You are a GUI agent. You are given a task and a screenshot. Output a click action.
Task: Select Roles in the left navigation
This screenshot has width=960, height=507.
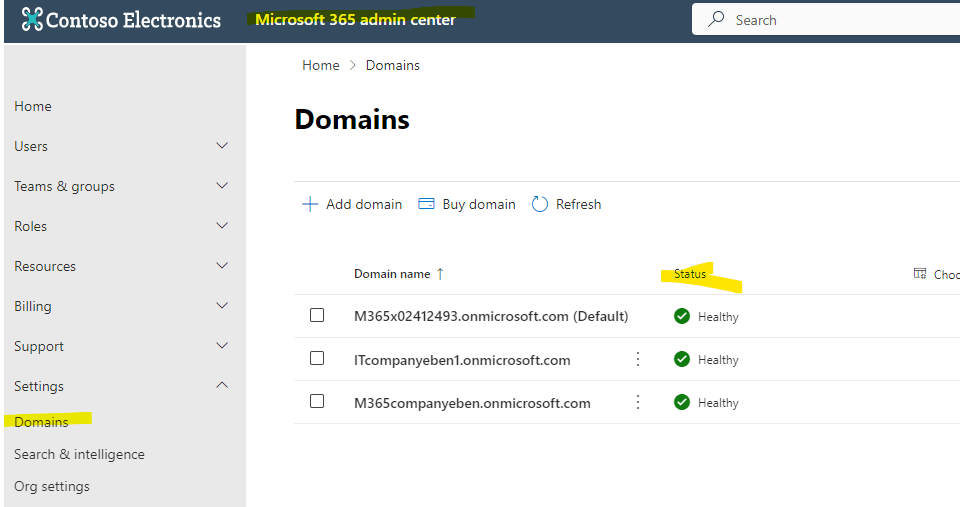click(31, 226)
